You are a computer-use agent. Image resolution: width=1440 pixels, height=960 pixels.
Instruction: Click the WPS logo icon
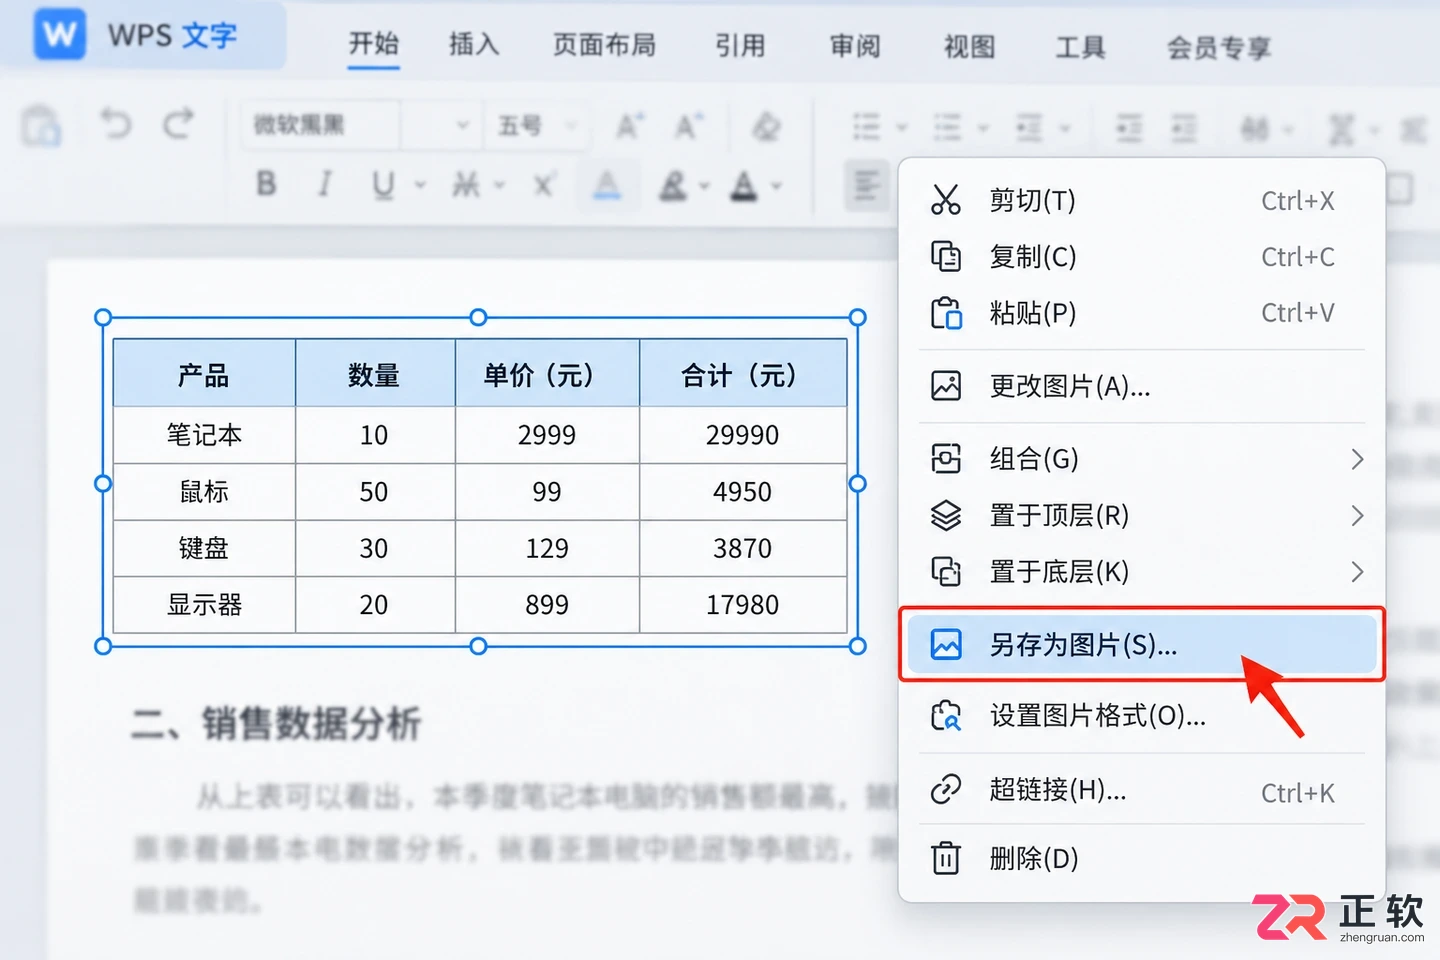tap(59, 34)
